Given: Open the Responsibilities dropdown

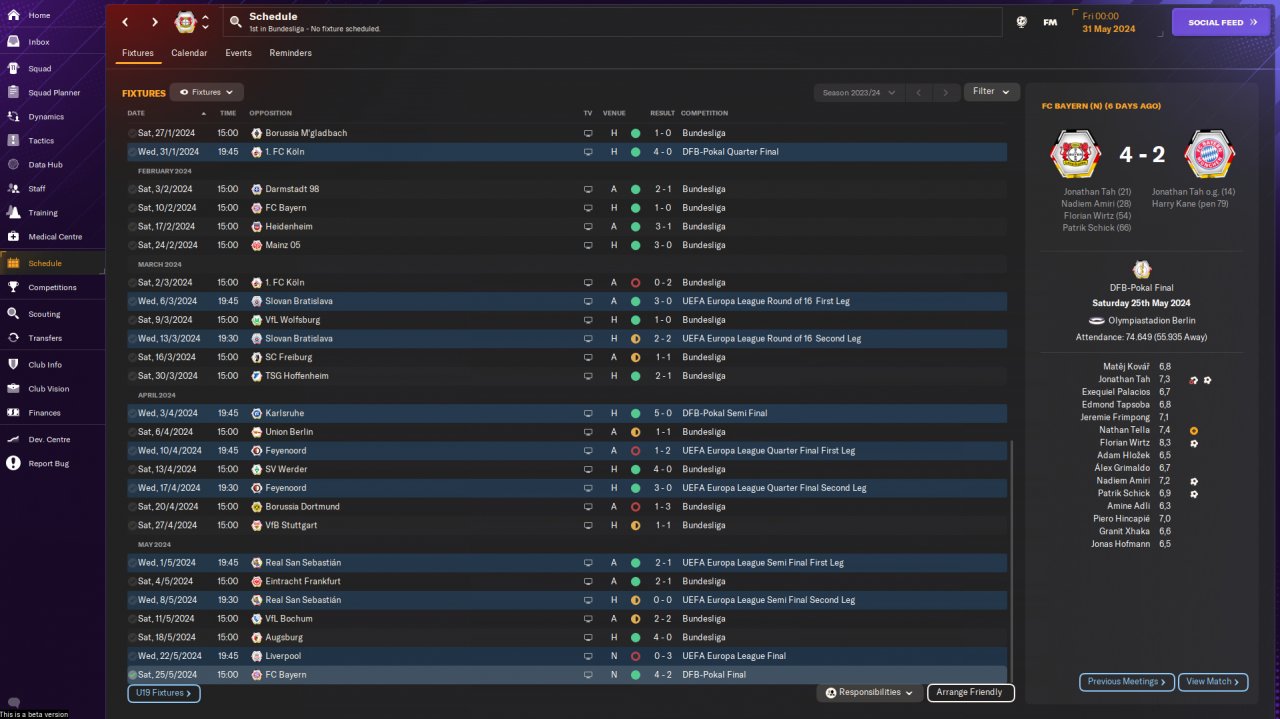Looking at the screenshot, I should tap(870, 692).
